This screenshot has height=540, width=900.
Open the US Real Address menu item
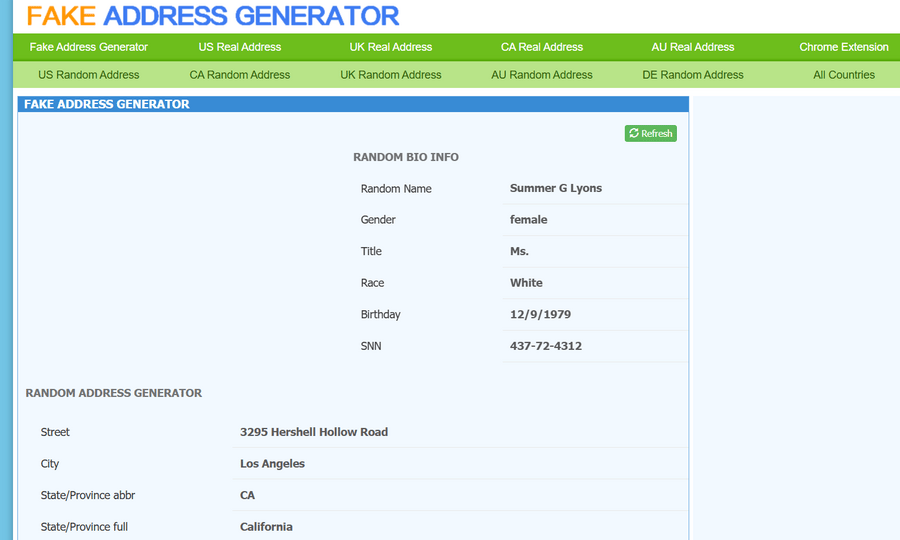[240, 47]
